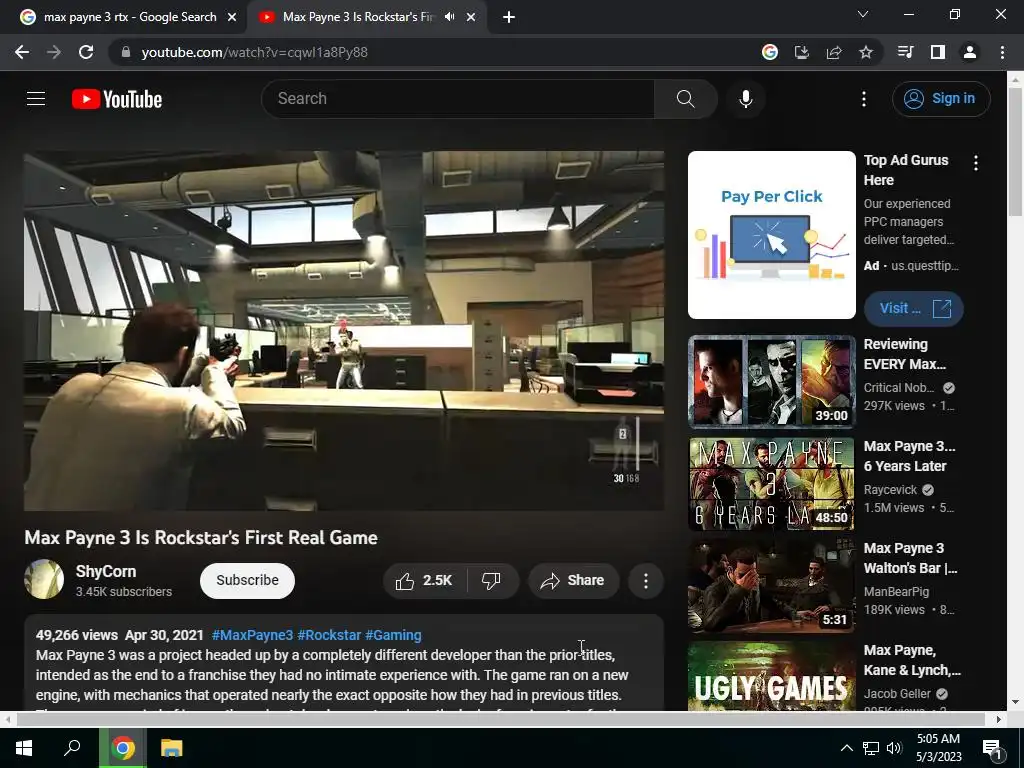The width and height of the screenshot is (1024, 768).
Task: Open the YouTube hamburger guide menu
Action: coord(36,99)
